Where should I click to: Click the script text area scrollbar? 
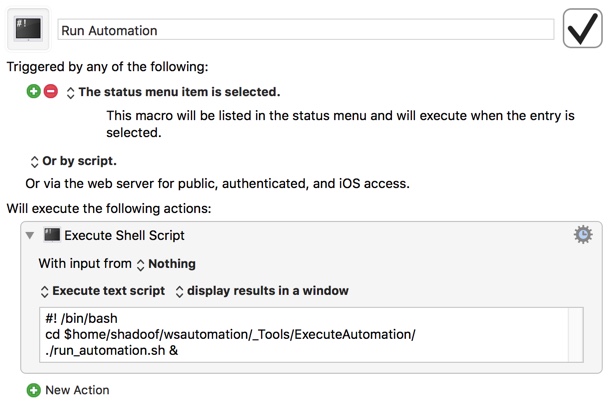(576, 335)
